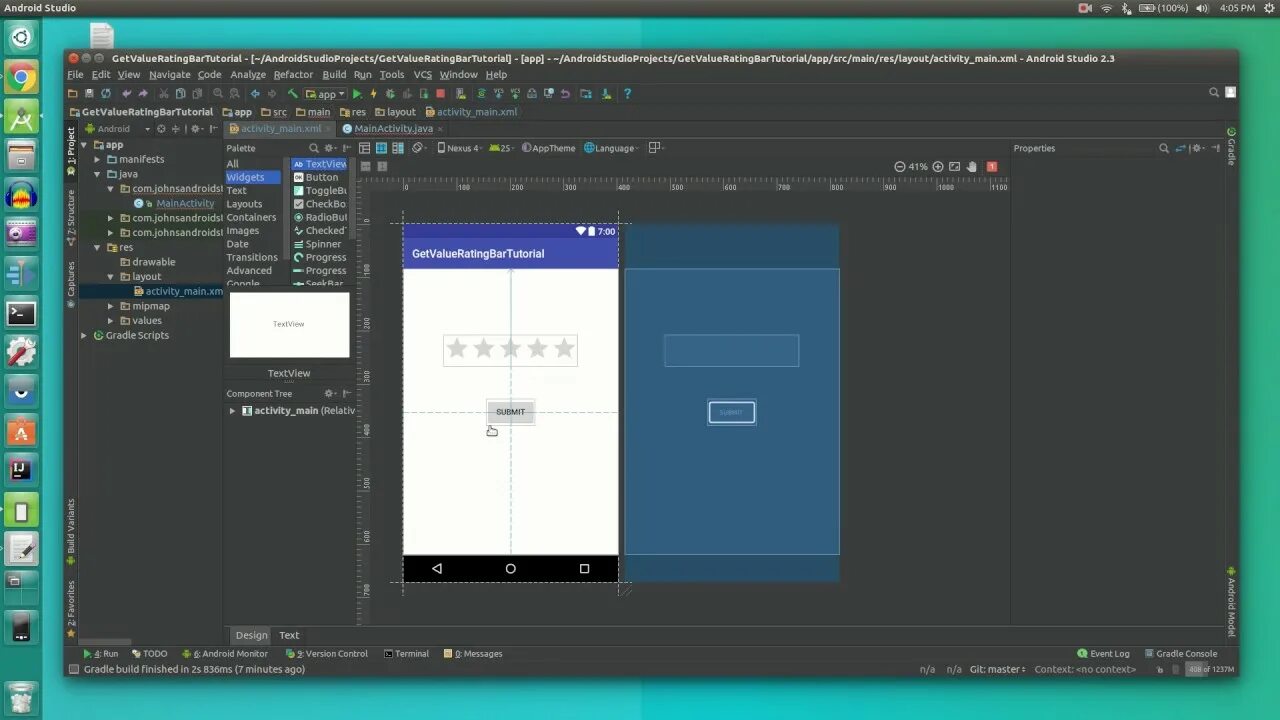Viewport: 1280px width, 720px height.
Task: Open the API 25 version dropdown
Action: coord(500,148)
